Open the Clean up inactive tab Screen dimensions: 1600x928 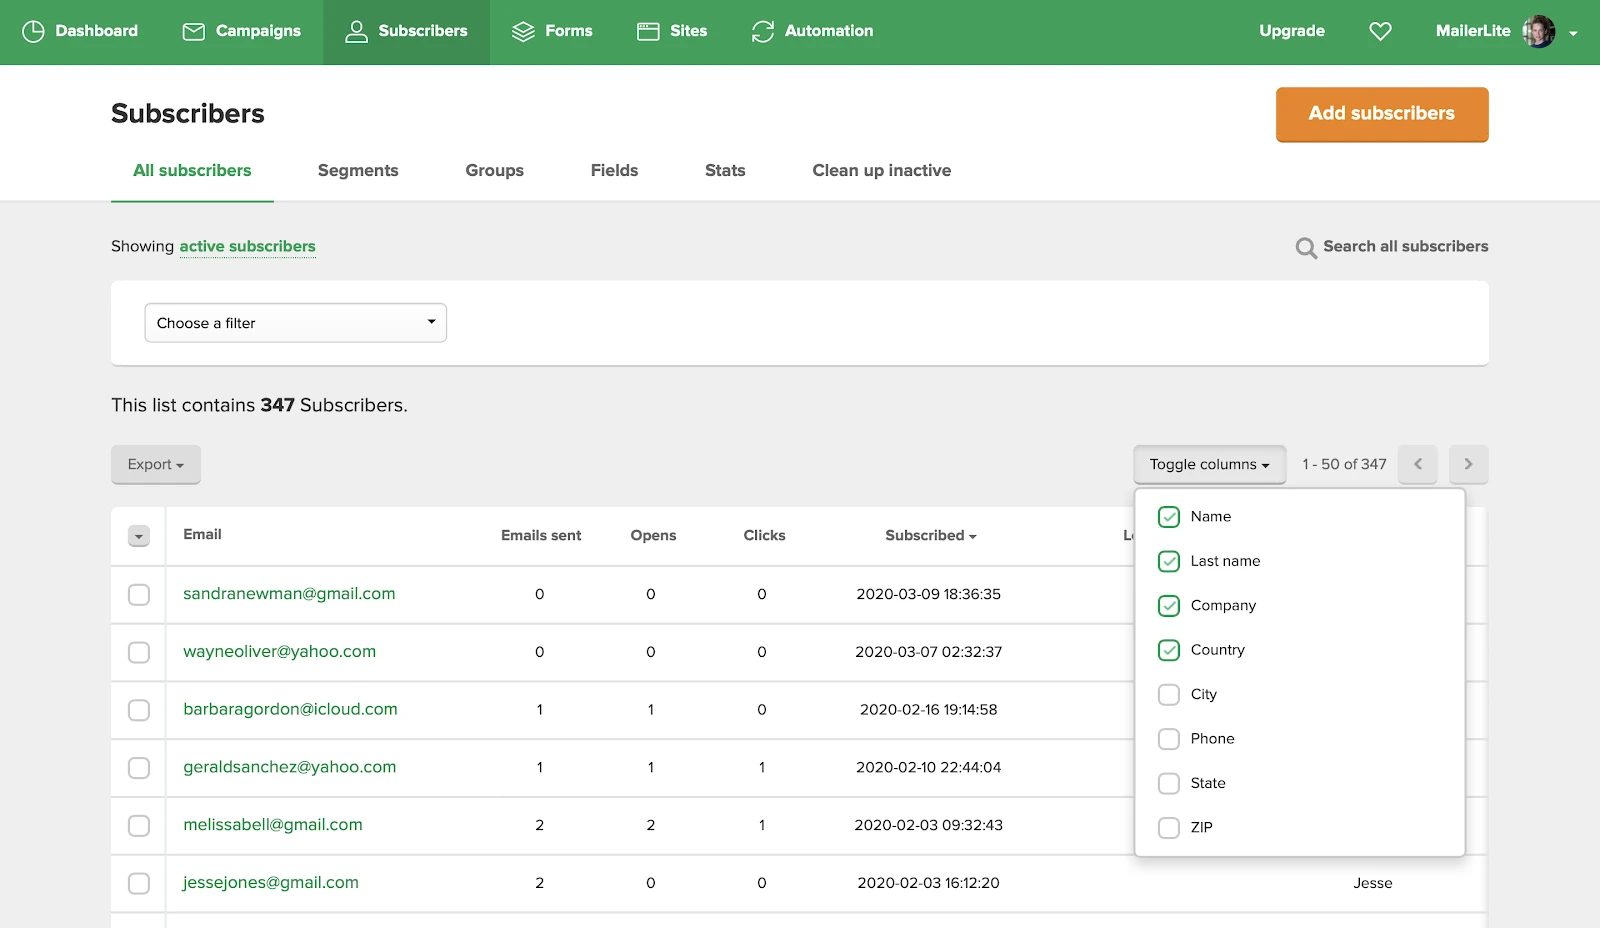point(881,171)
